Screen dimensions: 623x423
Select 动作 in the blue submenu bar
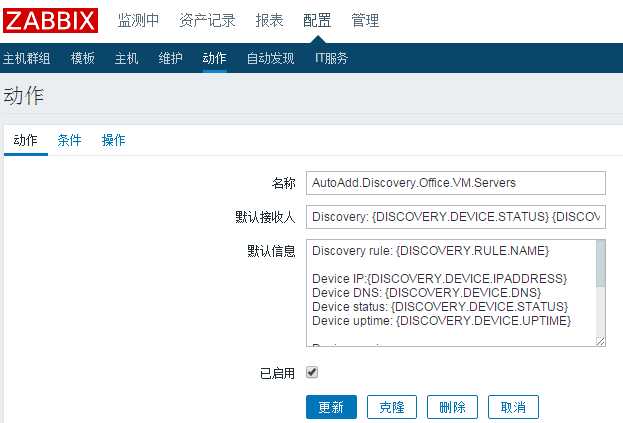coord(215,58)
